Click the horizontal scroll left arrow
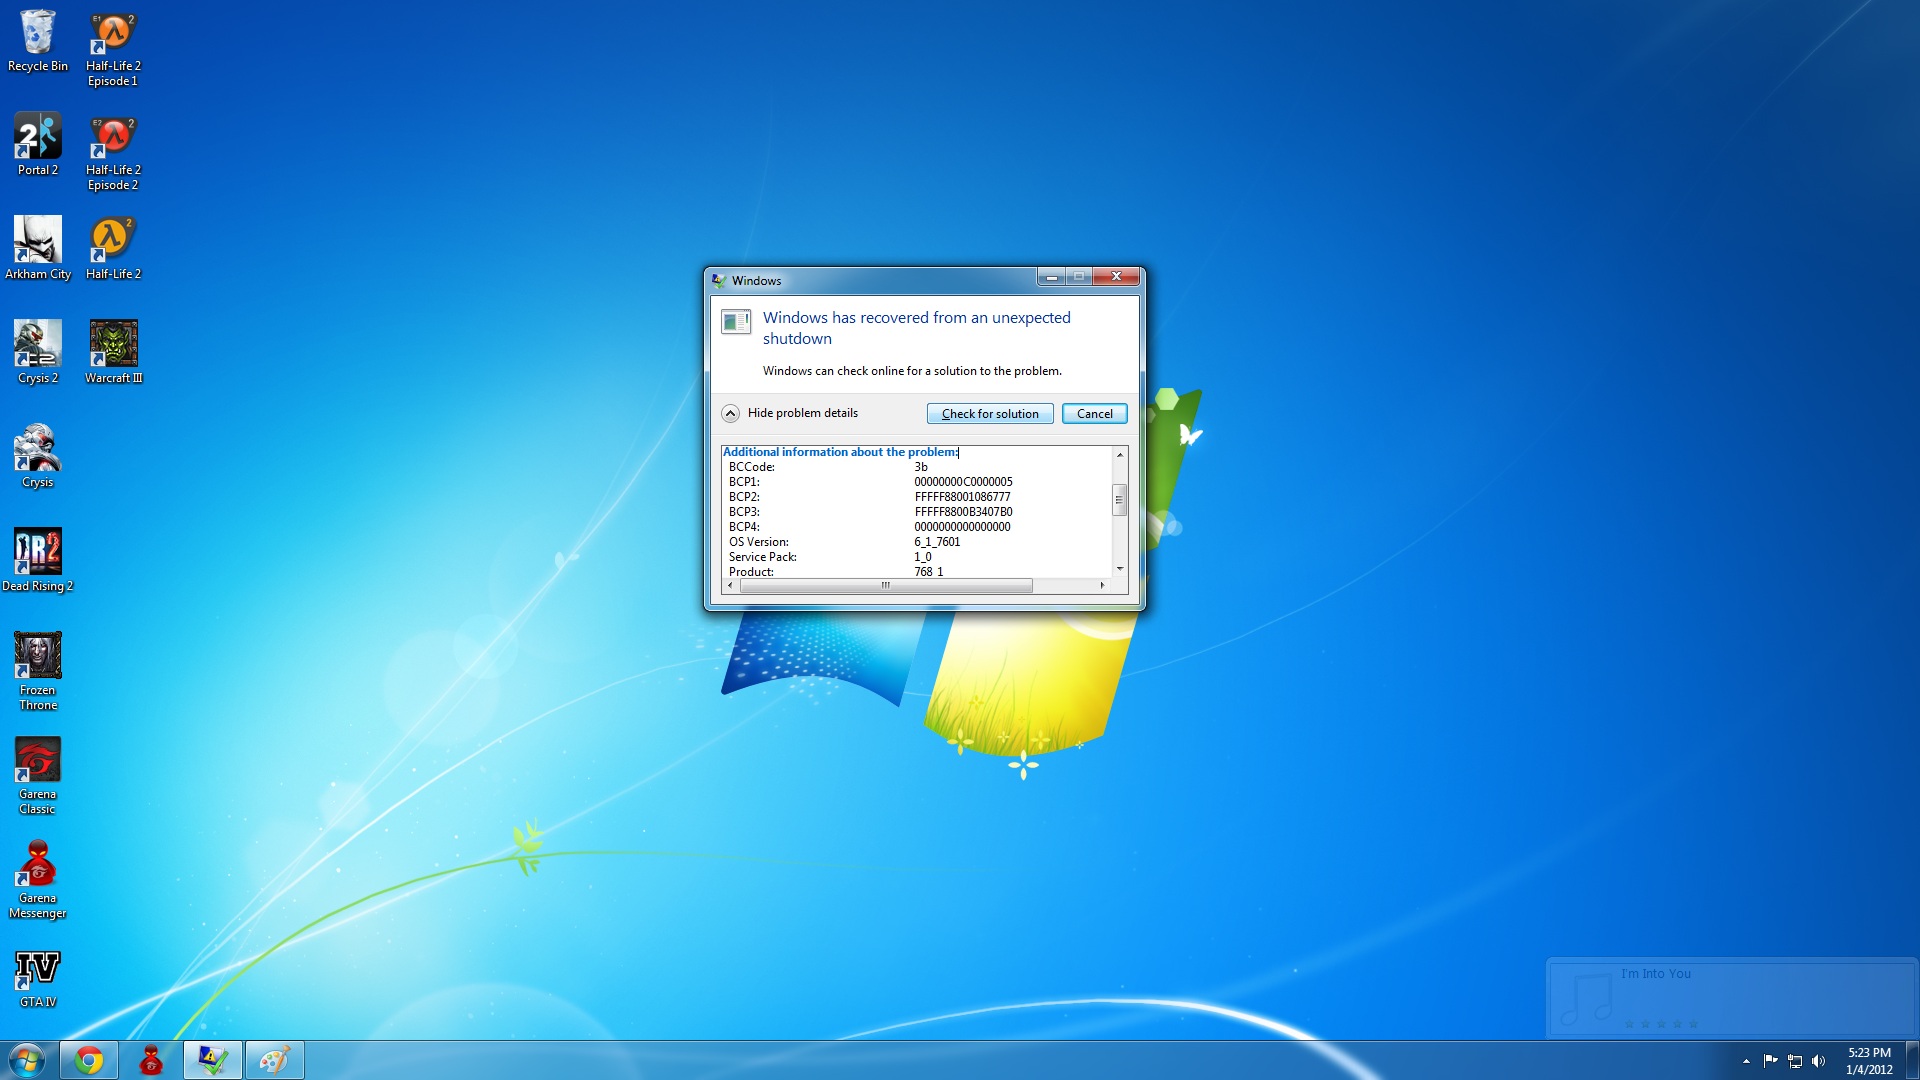This screenshot has width=1920, height=1080. (730, 586)
